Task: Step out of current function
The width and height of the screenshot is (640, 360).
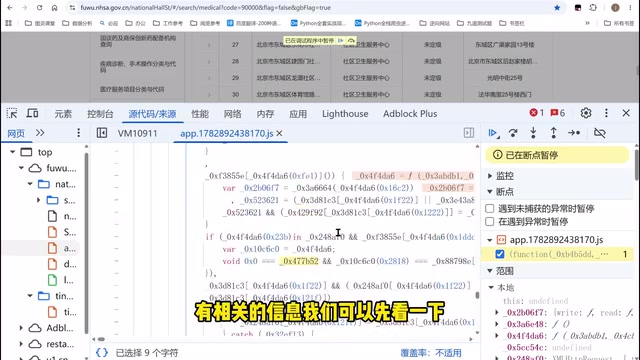Action: click(553, 133)
